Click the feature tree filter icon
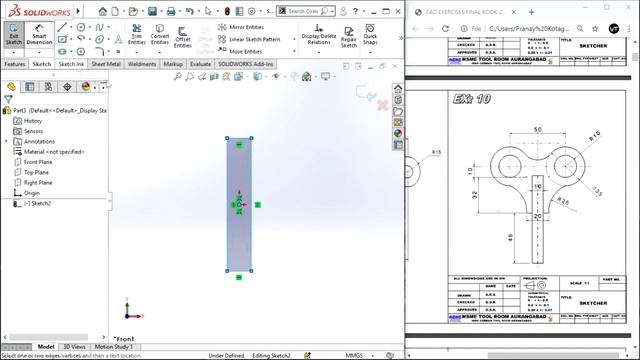 tap(8, 99)
